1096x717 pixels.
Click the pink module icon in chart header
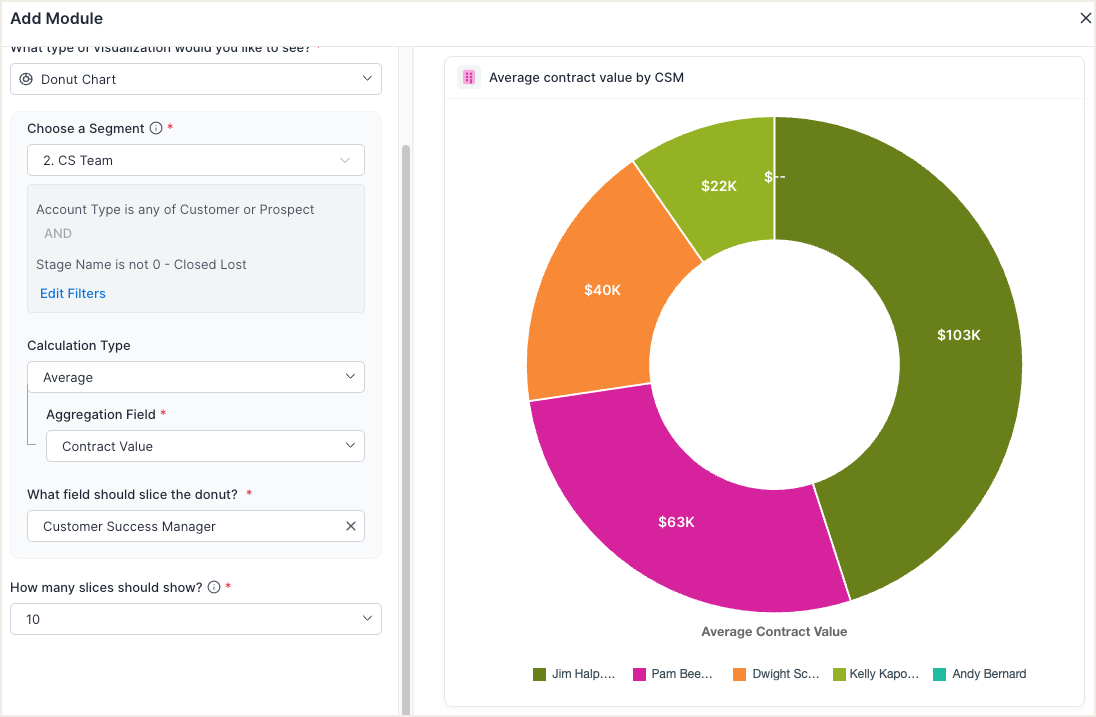[469, 78]
